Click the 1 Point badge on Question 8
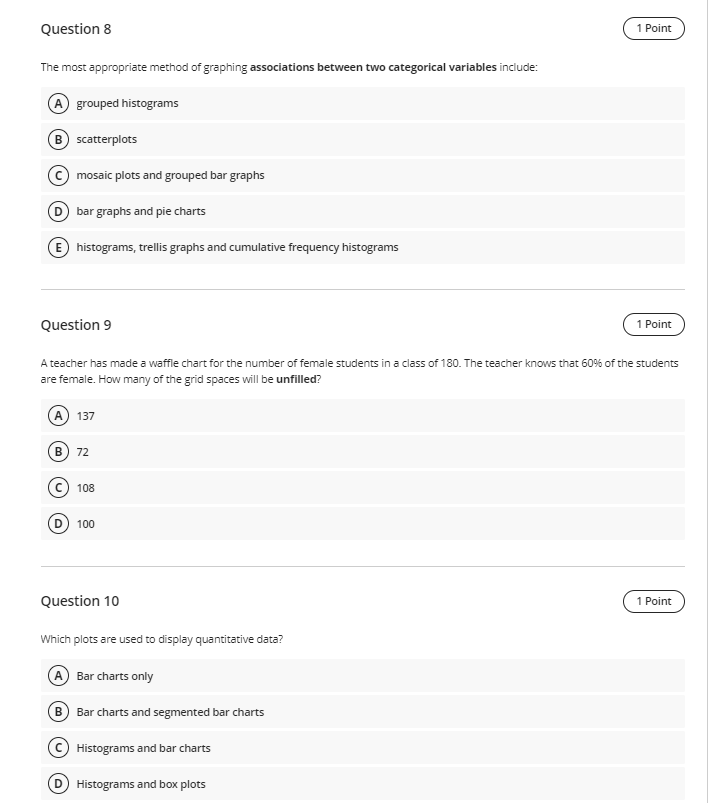Screen dimensions: 715x803 tap(654, 28)
